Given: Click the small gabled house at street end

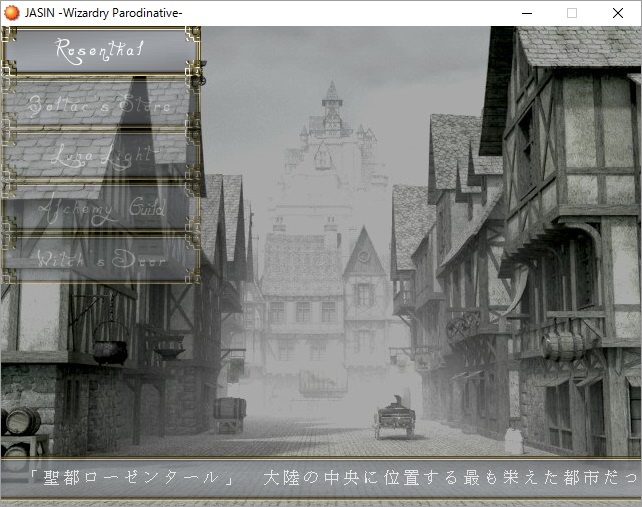Looking at the screenshot, I should (364, 285).
